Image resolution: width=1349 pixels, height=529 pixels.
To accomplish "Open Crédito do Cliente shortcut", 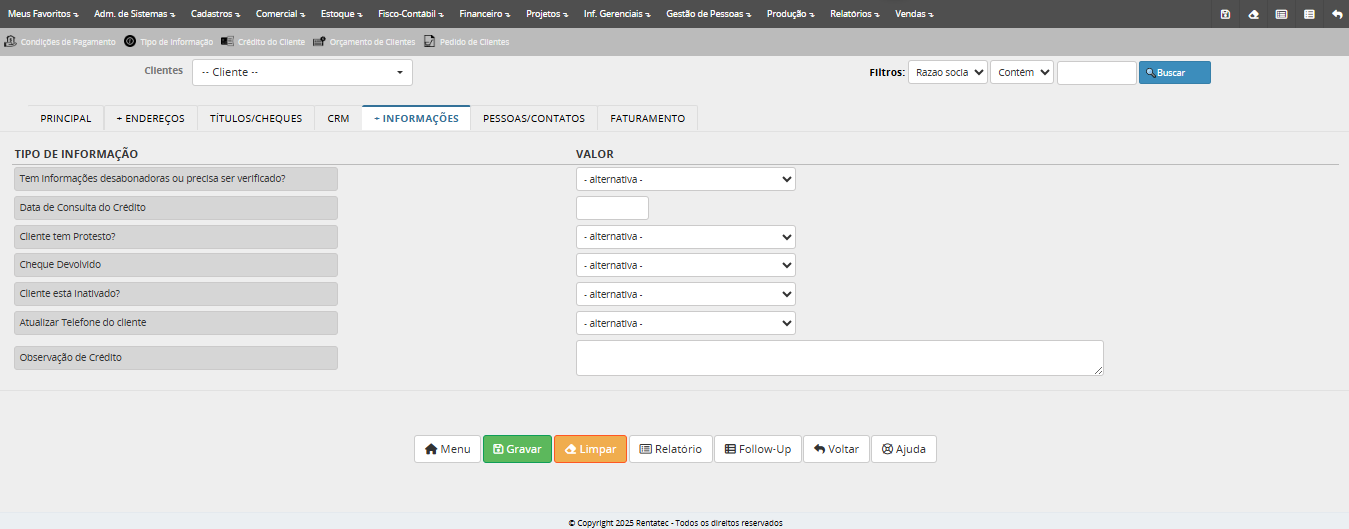I will point(263,42).
